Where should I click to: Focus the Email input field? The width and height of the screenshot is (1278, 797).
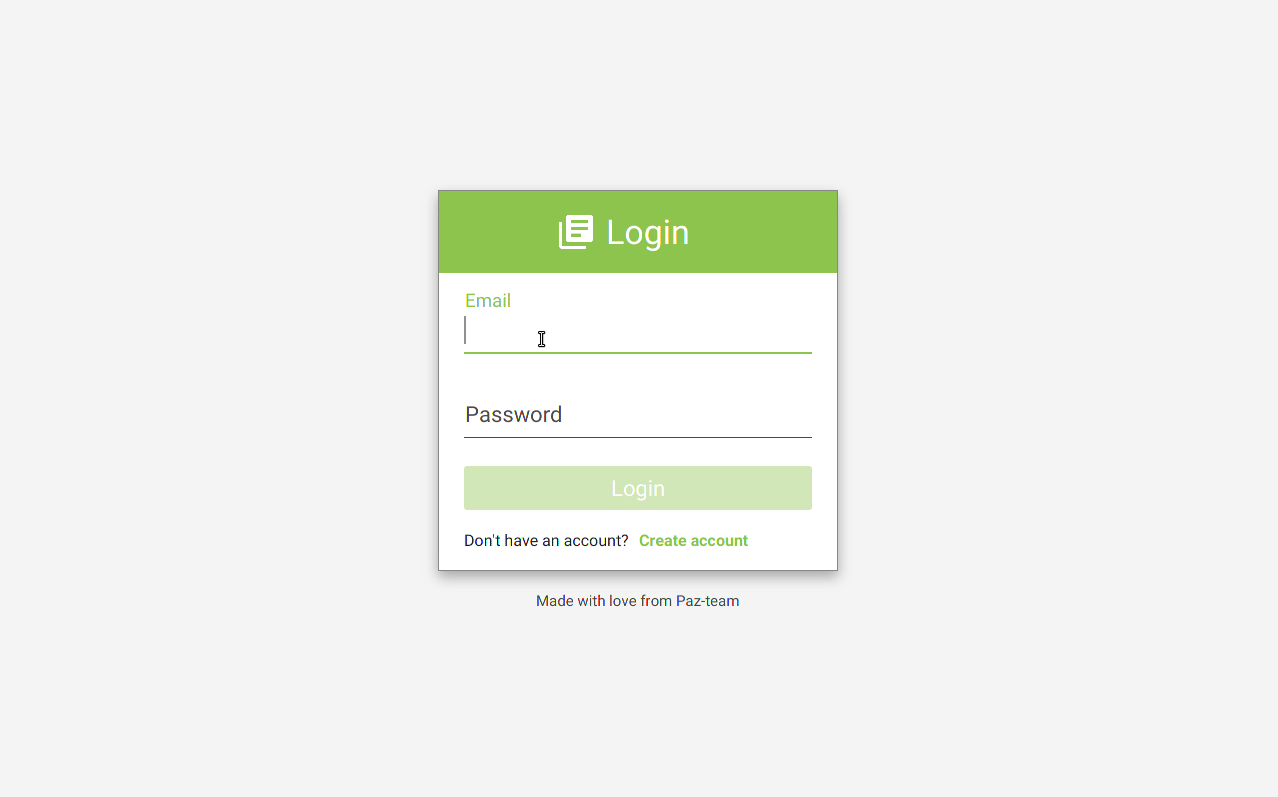pos(638,332)
